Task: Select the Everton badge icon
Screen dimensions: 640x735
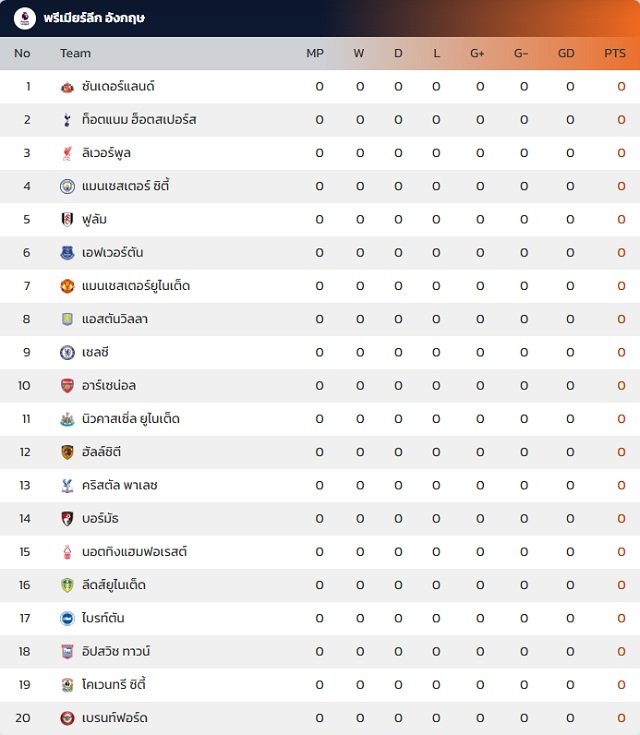Action: pyautogui.click(x=67, y=253)
